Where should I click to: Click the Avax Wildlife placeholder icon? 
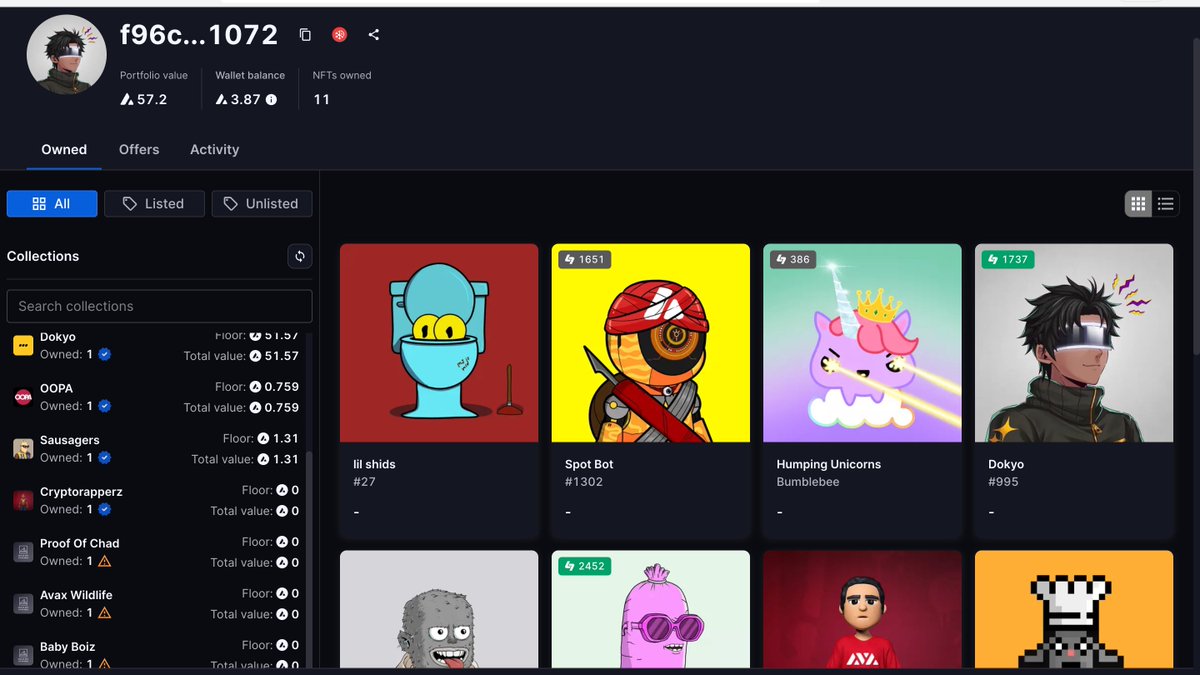[23, 604]
